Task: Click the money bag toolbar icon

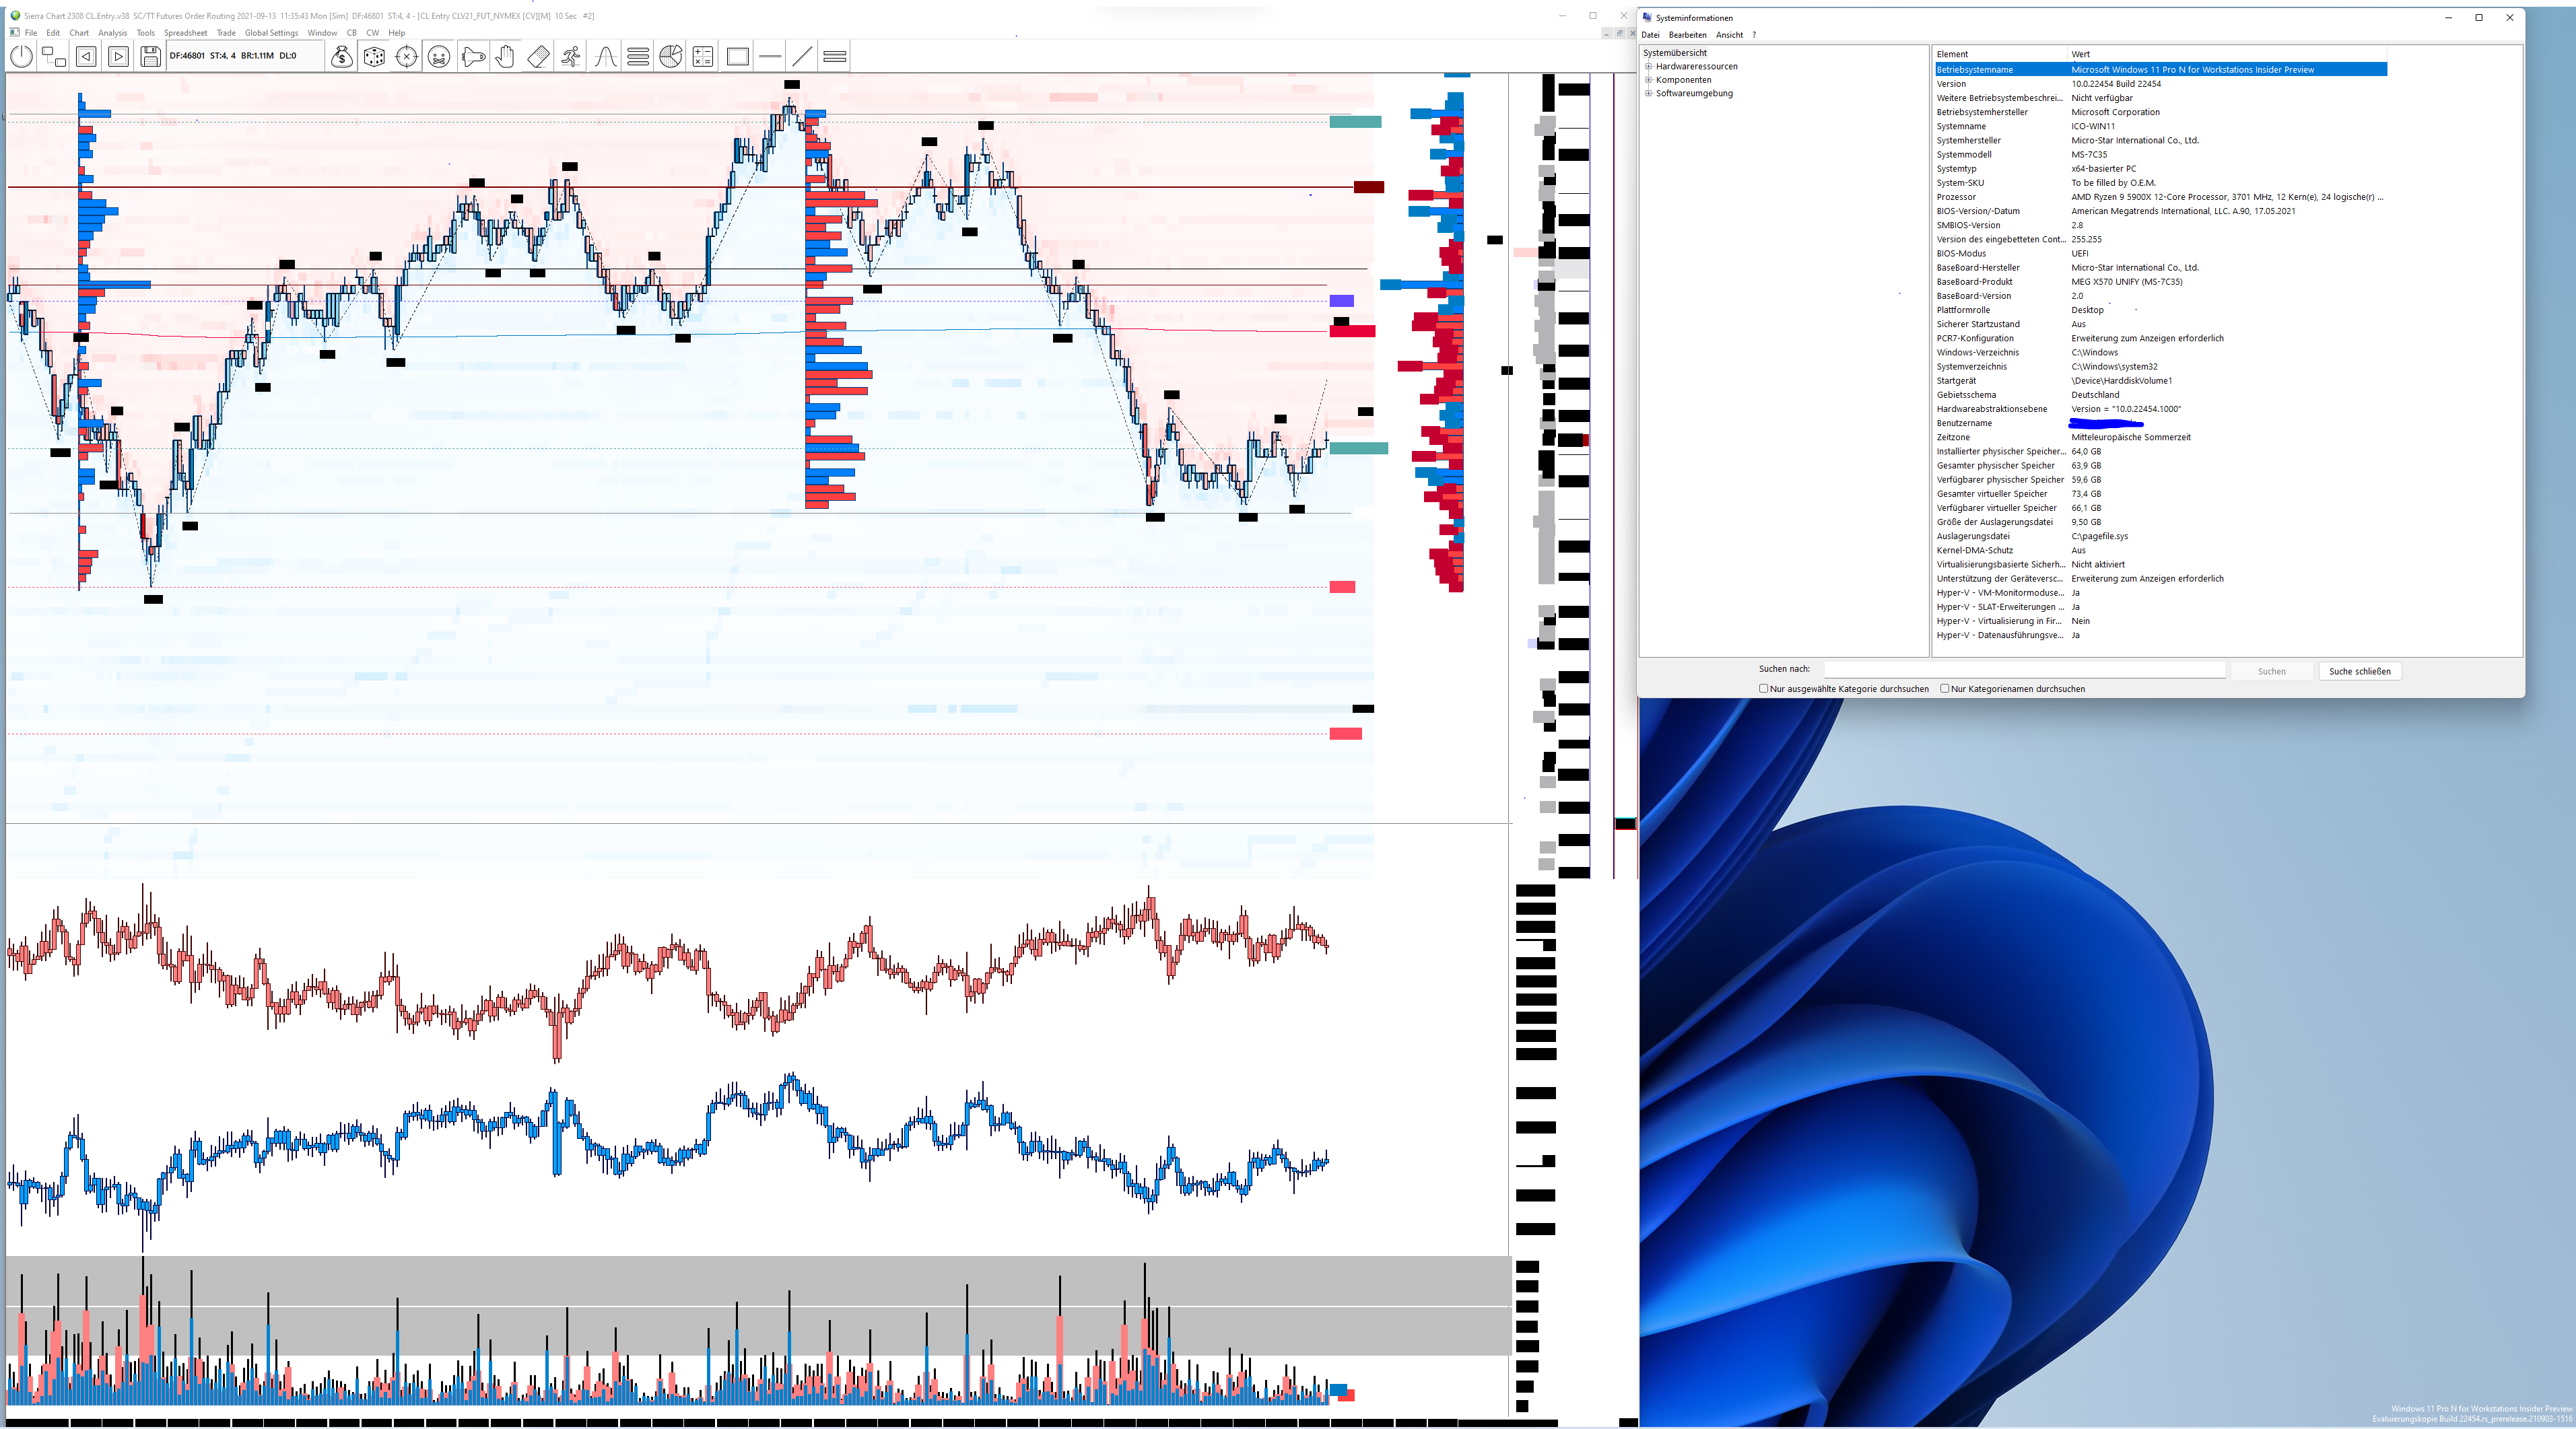Action: click(342, 57)
